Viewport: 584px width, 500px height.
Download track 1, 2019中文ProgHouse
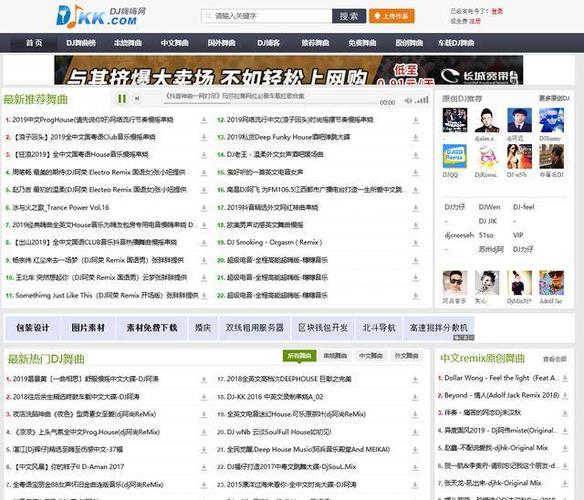(x=204, y=120)
